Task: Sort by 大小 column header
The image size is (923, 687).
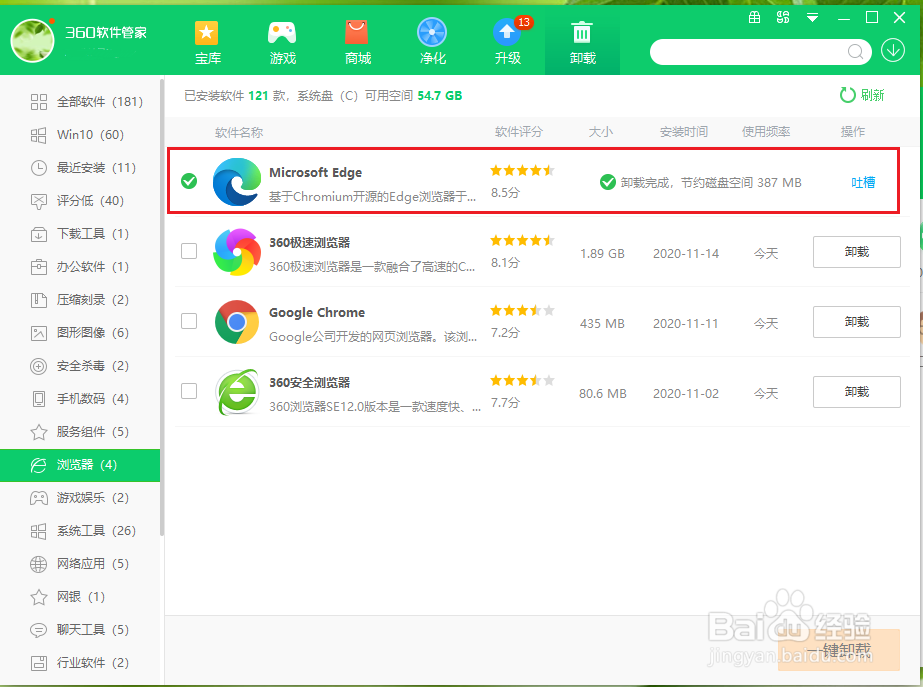Action: [601, 132]
